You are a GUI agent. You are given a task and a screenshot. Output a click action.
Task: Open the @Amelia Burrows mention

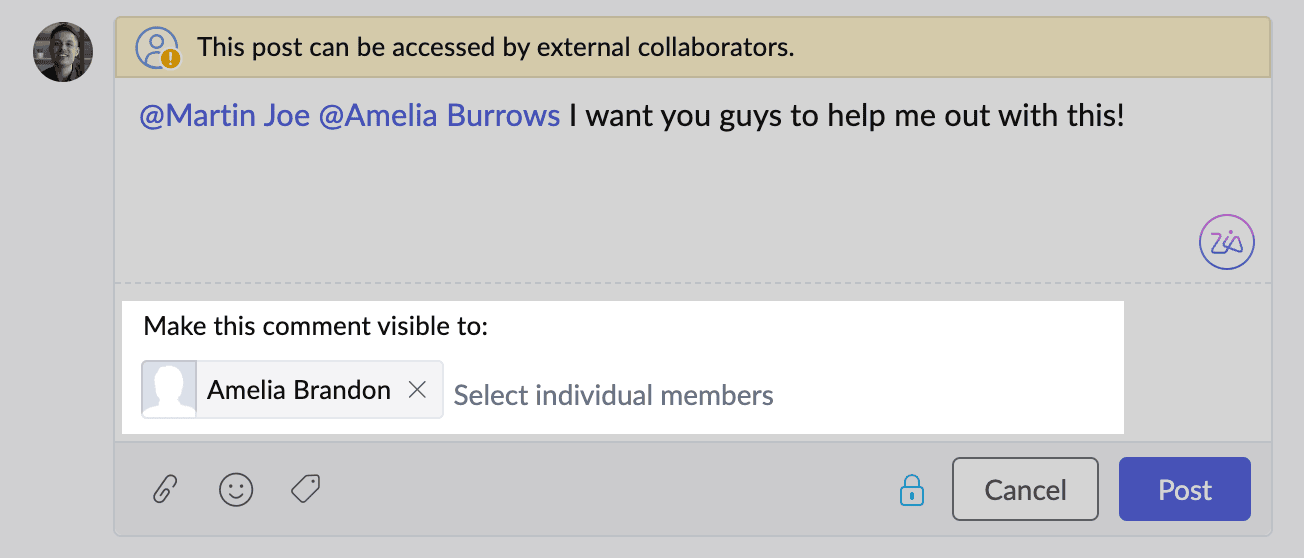pos(439,116)
